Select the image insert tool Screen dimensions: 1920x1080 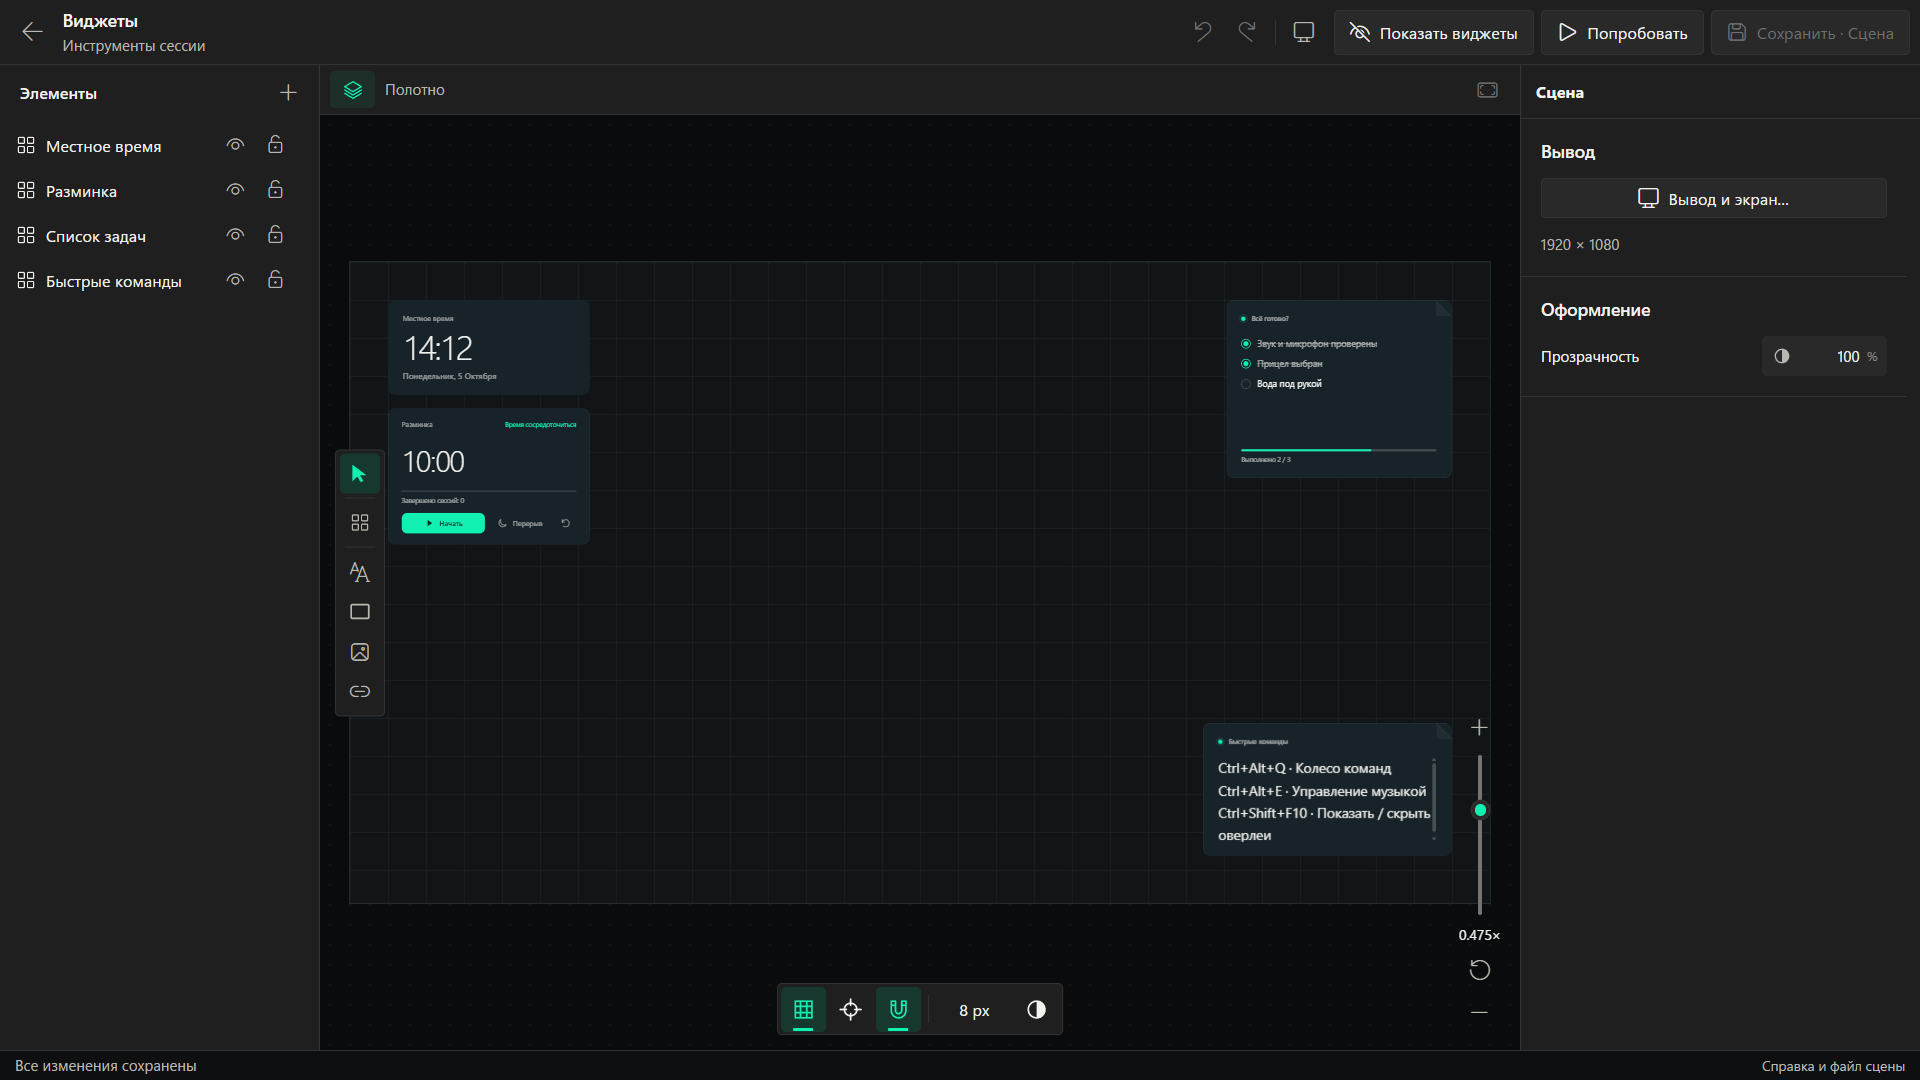coord(359,652)
